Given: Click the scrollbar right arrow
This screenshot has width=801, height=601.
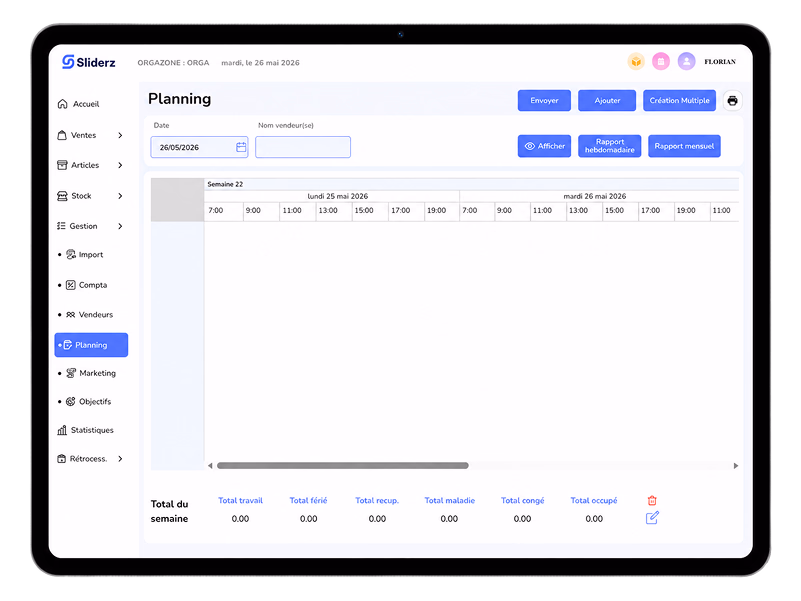Looking at the screenshot, I should [736, 466].
